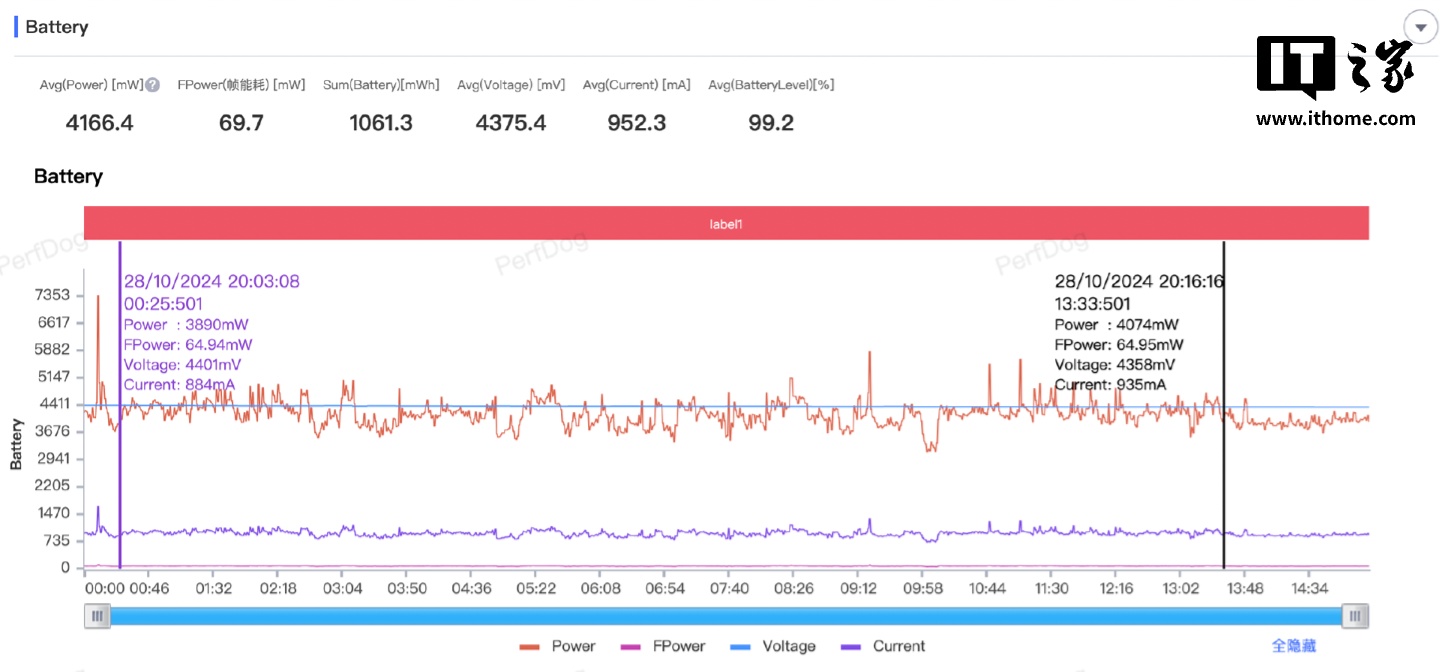Hide the Voltage series via the legend
The height and width of the screenshot is (672, 1440).
coord(775,646)
